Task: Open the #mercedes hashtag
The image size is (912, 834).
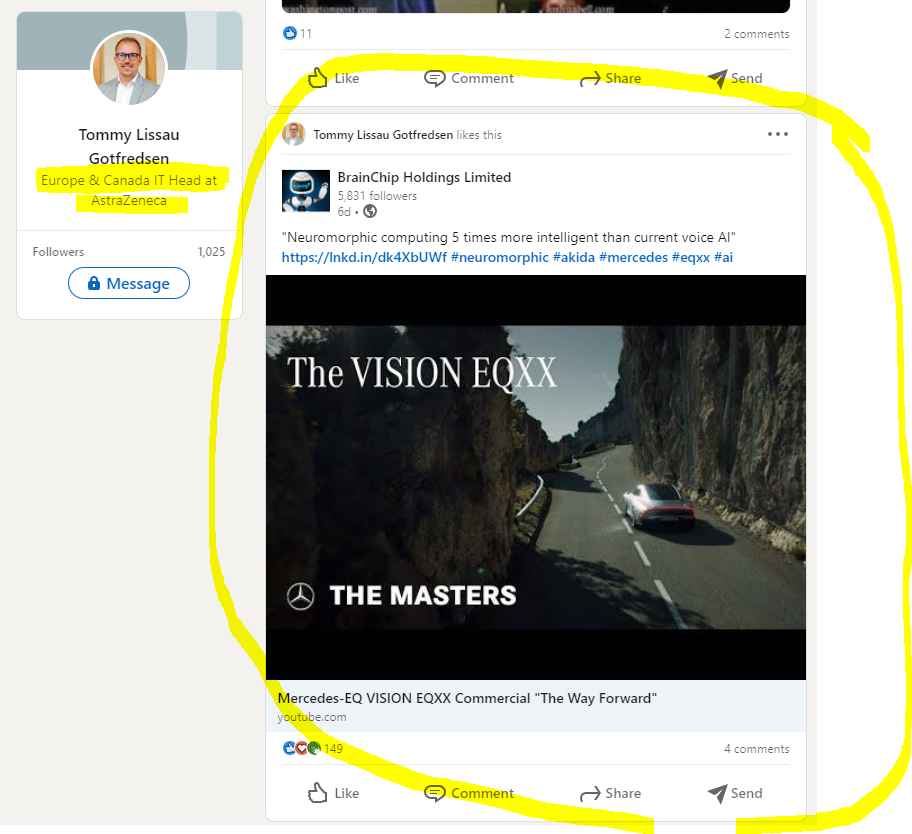Action: 633,257
